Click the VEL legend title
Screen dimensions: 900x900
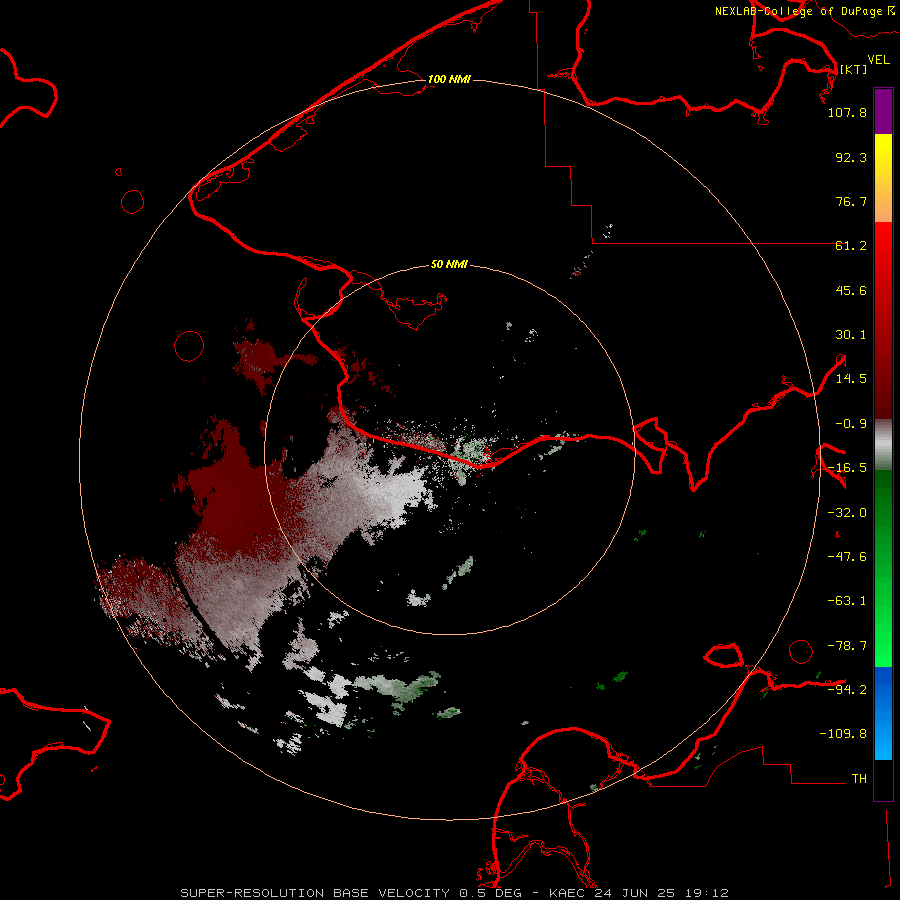(x=878, y=60)
